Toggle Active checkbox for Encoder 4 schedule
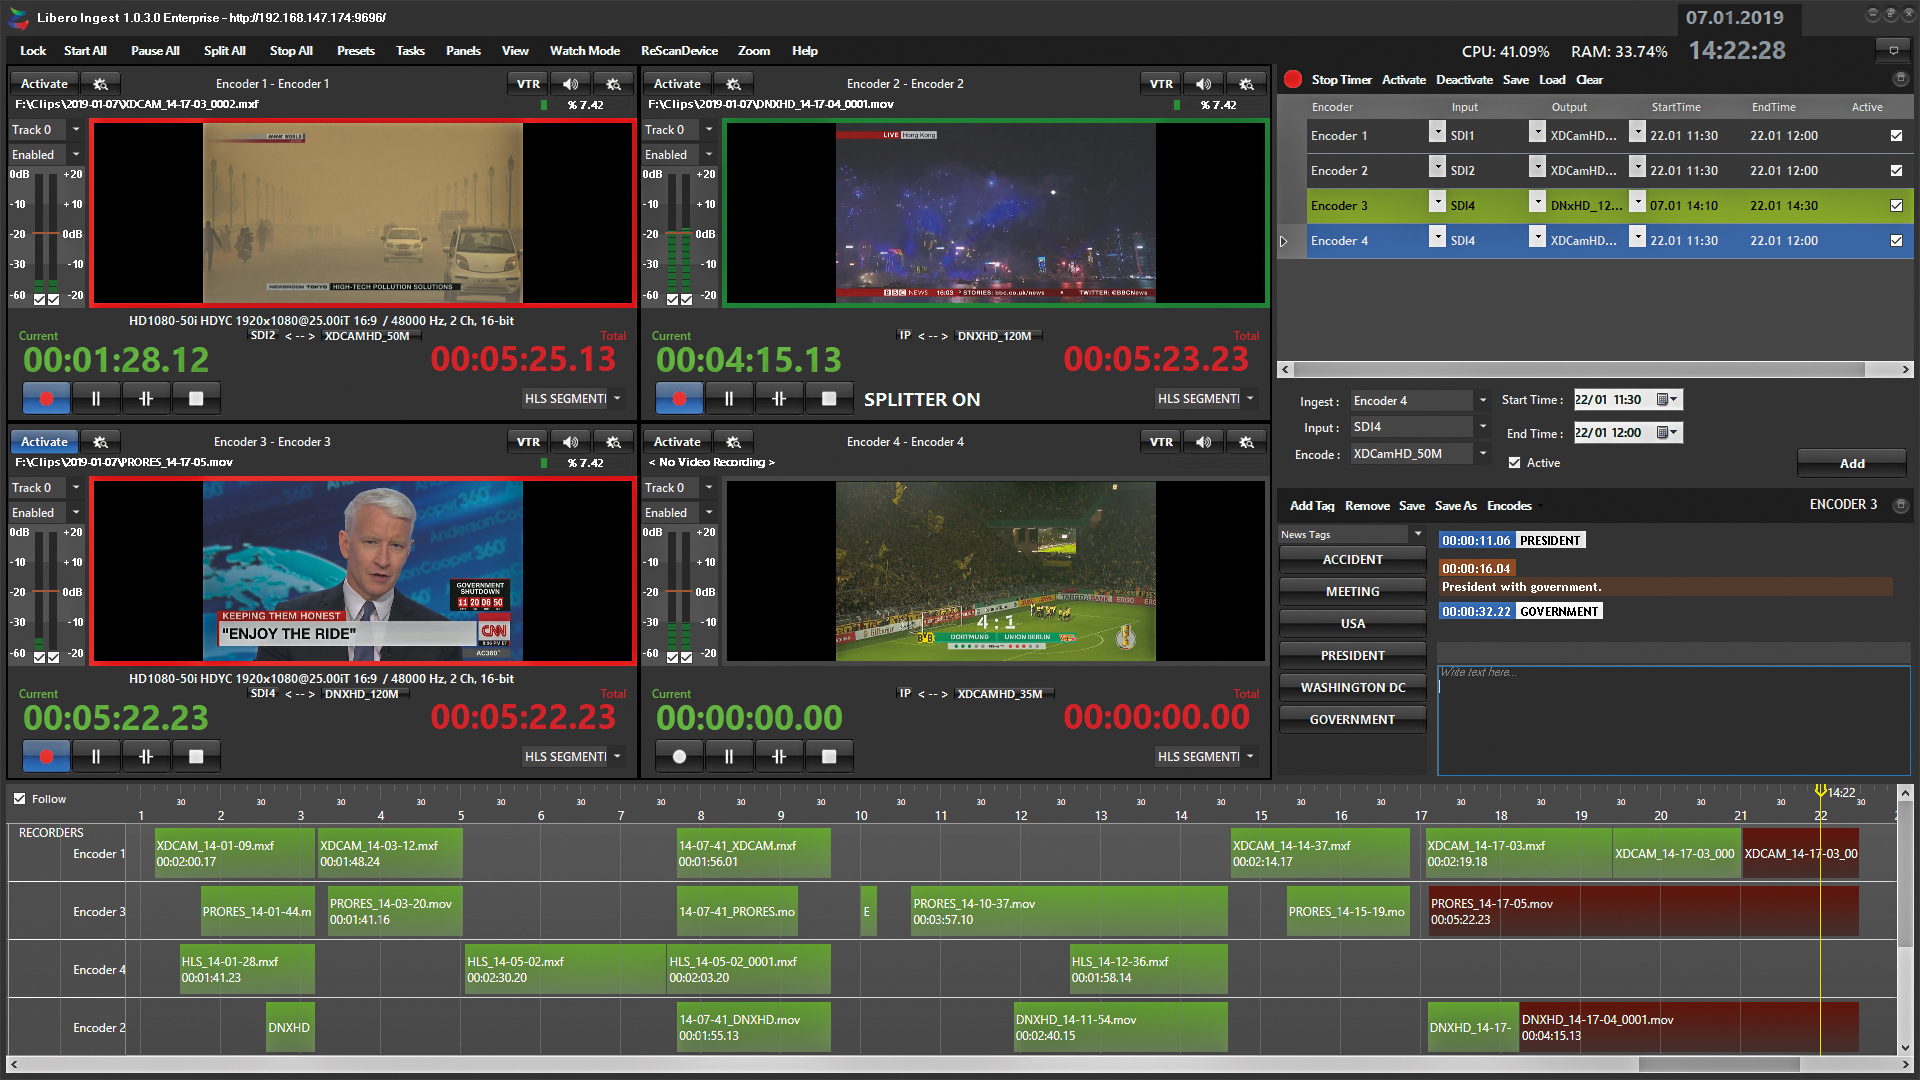 (x=1896, y=241)
